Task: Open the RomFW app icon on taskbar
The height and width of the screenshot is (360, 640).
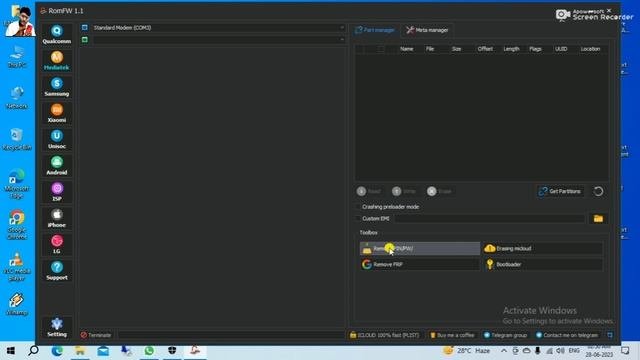Action: pyautogui.click(x=195, y=351)
